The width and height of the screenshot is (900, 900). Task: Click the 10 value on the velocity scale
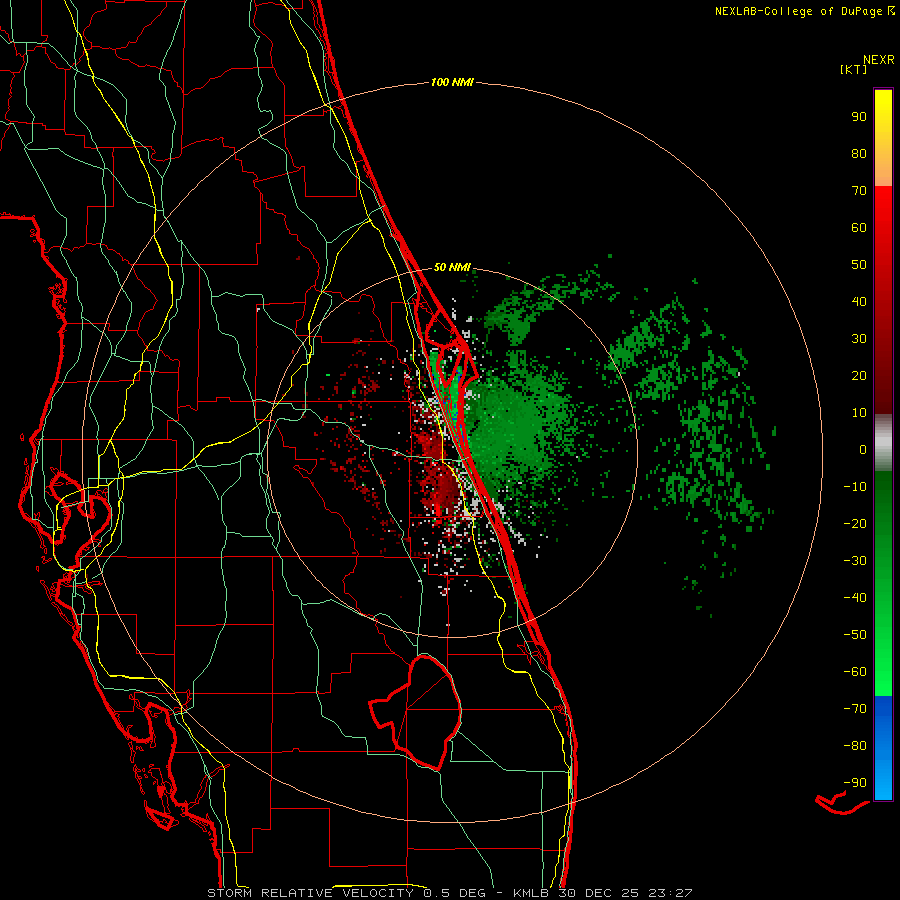[x=859, y=413]
